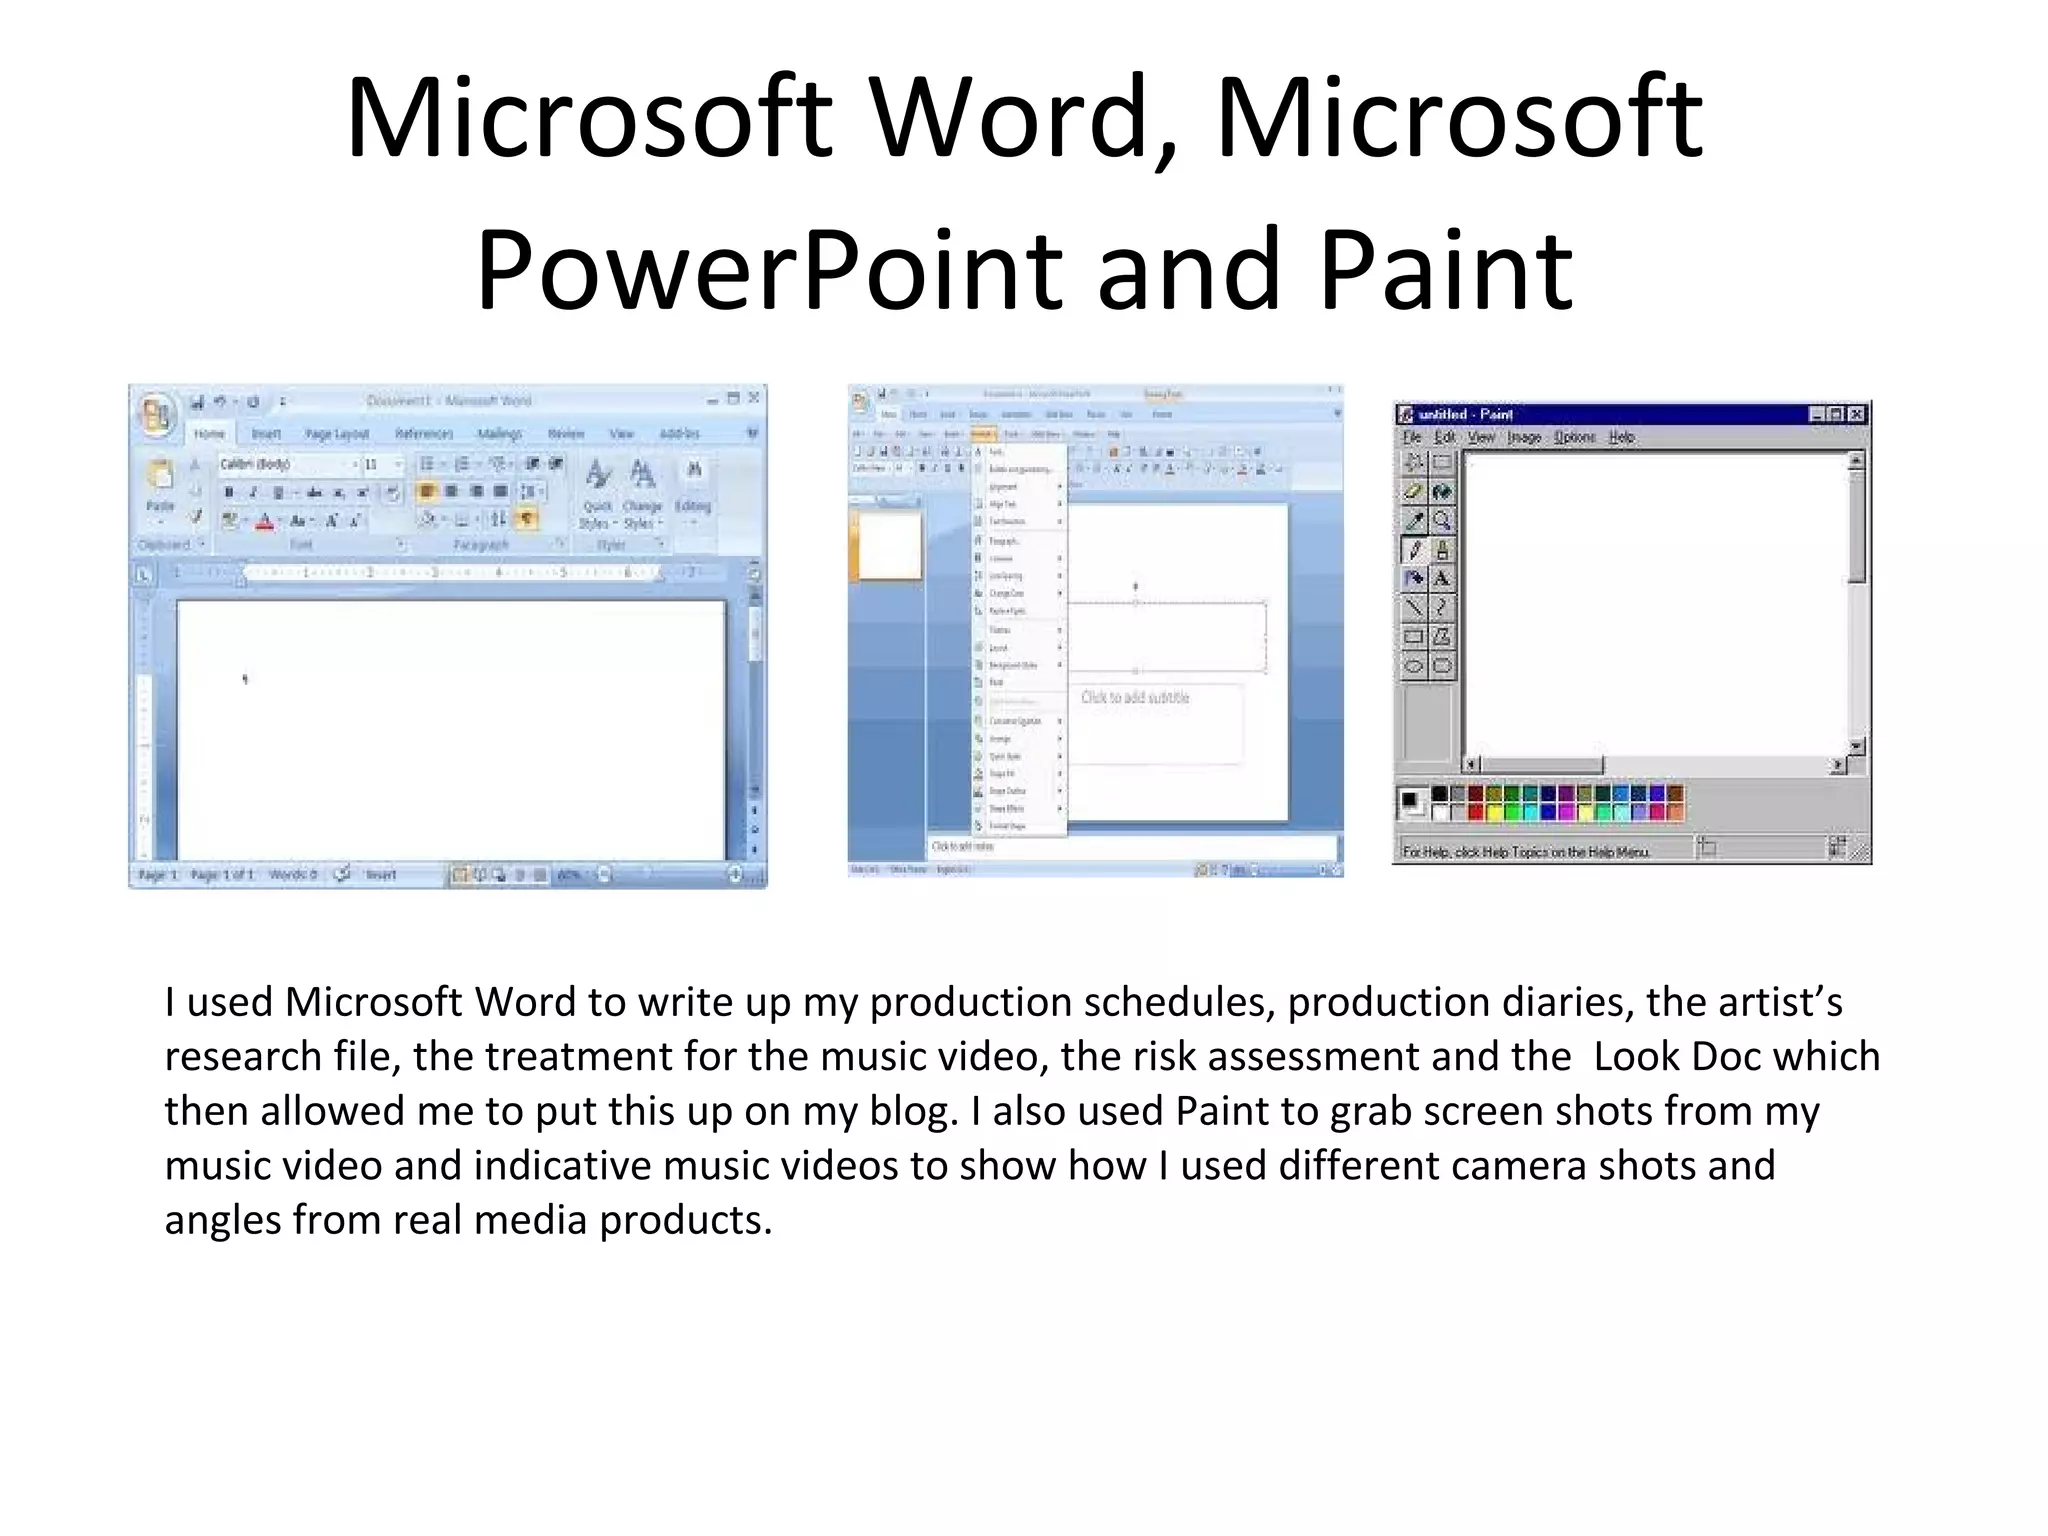Viewport: 2048px width, 1536px height.
Task: Select the Polygon tool in Paint
Action: tap(1442, 637)
